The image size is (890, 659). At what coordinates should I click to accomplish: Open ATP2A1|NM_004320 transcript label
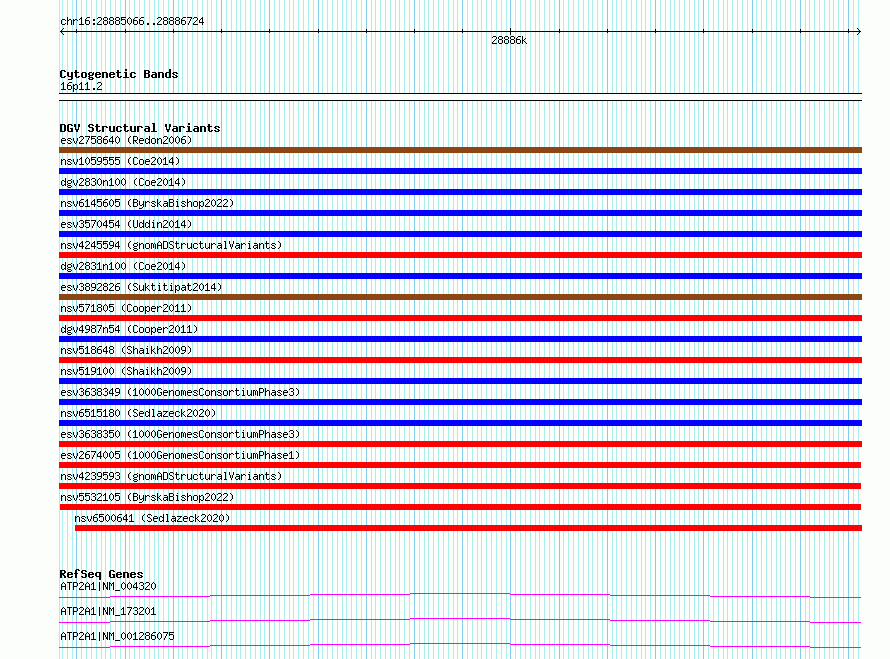(x=108, y=586)
